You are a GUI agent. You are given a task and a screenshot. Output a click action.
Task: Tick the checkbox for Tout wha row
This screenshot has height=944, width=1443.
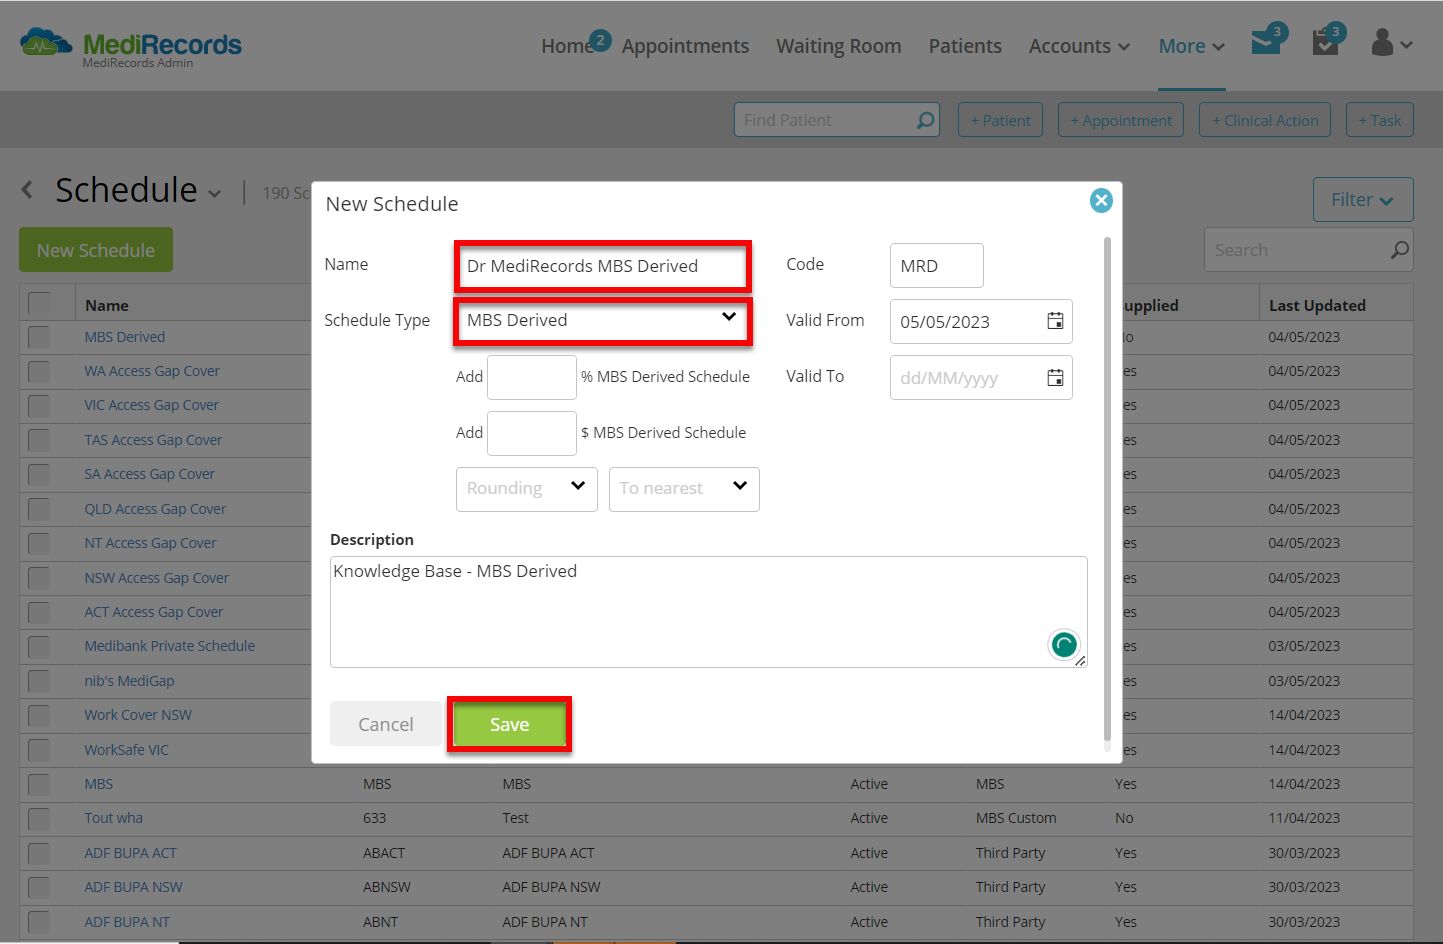point(39,818)
